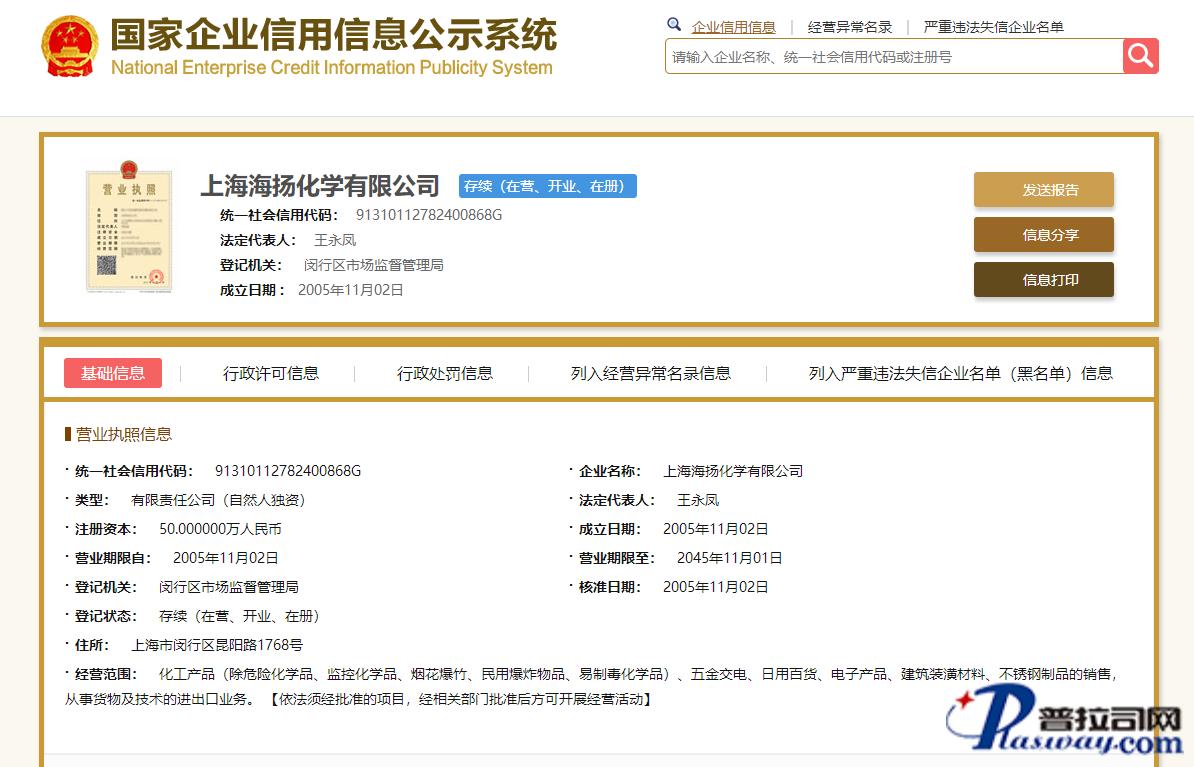The image size is (1194, 767).
Task: Open the 列入严重违法失信企业名单（黑名单）信息 tab
Action: [x=960, y=373]
